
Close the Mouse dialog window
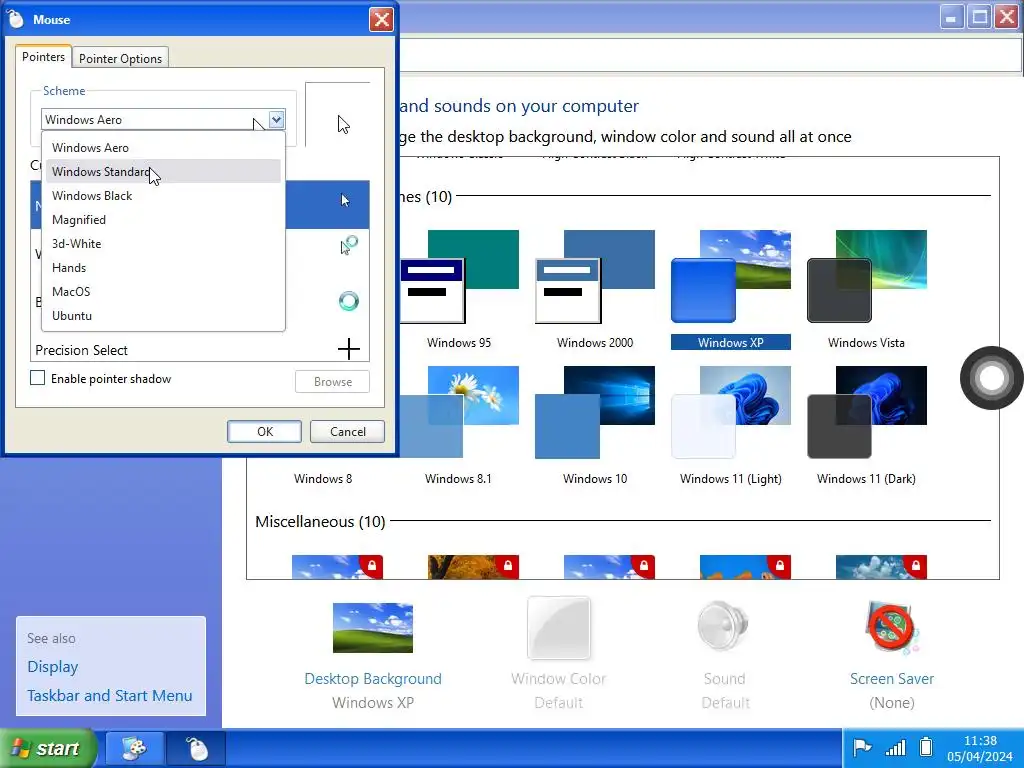[x=381, y=19]
